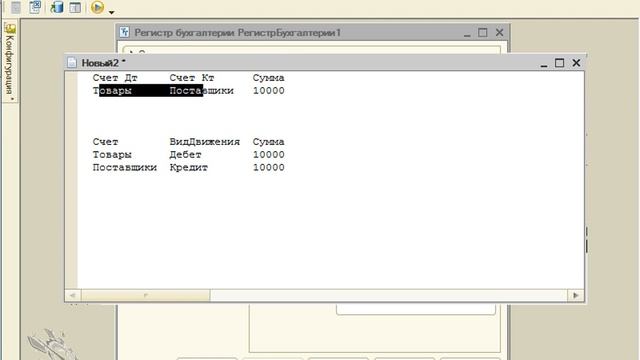The width and height of the screenshot is (640, 360).
Task: Click the close-document toolbar icon
Action: pyautogui.click(x=35, y=7)
